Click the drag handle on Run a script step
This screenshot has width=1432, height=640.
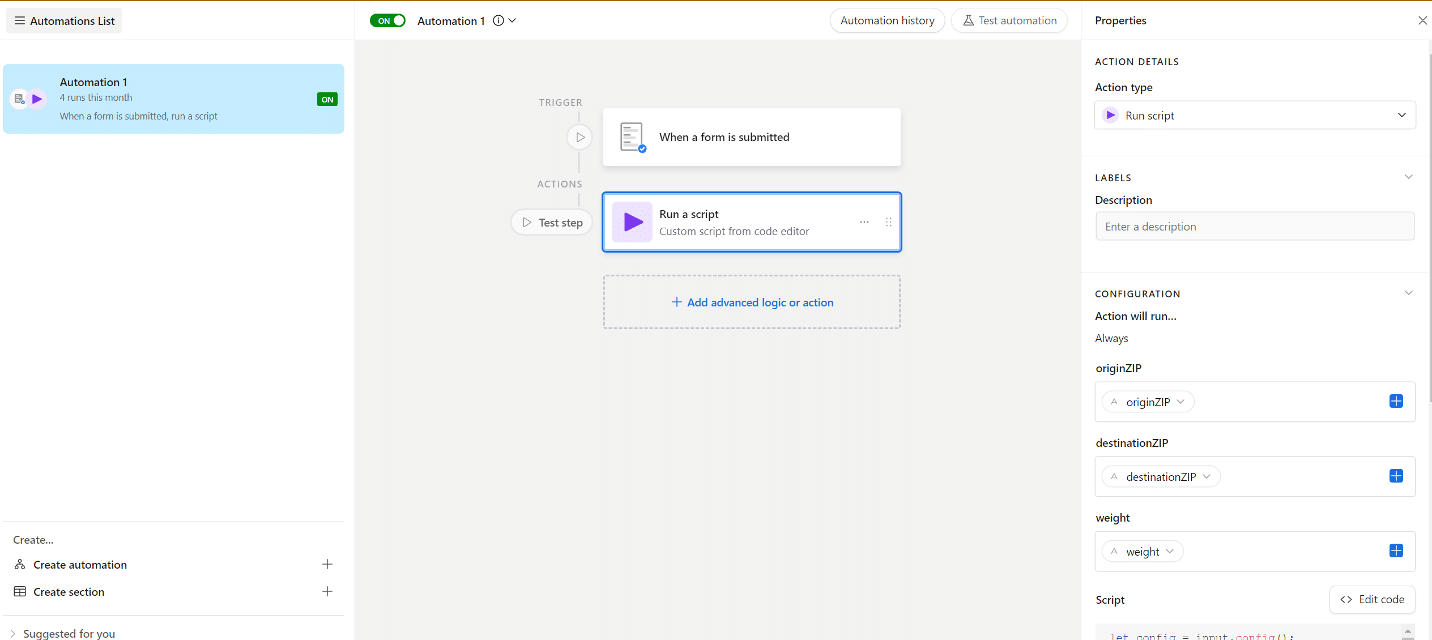point(888,222)
